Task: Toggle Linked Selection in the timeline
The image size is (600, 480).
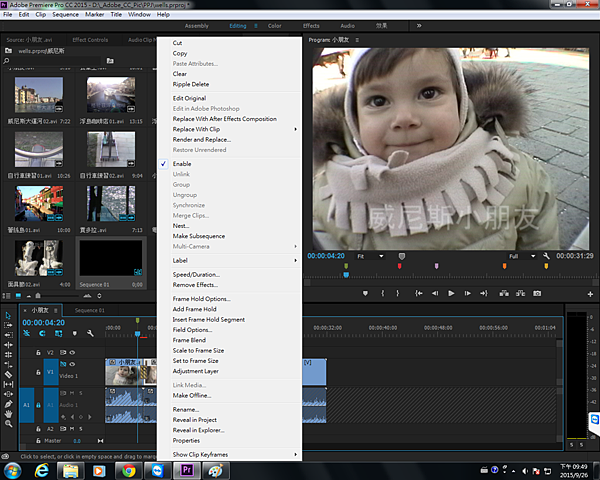Action: click(x=59, y=333)
